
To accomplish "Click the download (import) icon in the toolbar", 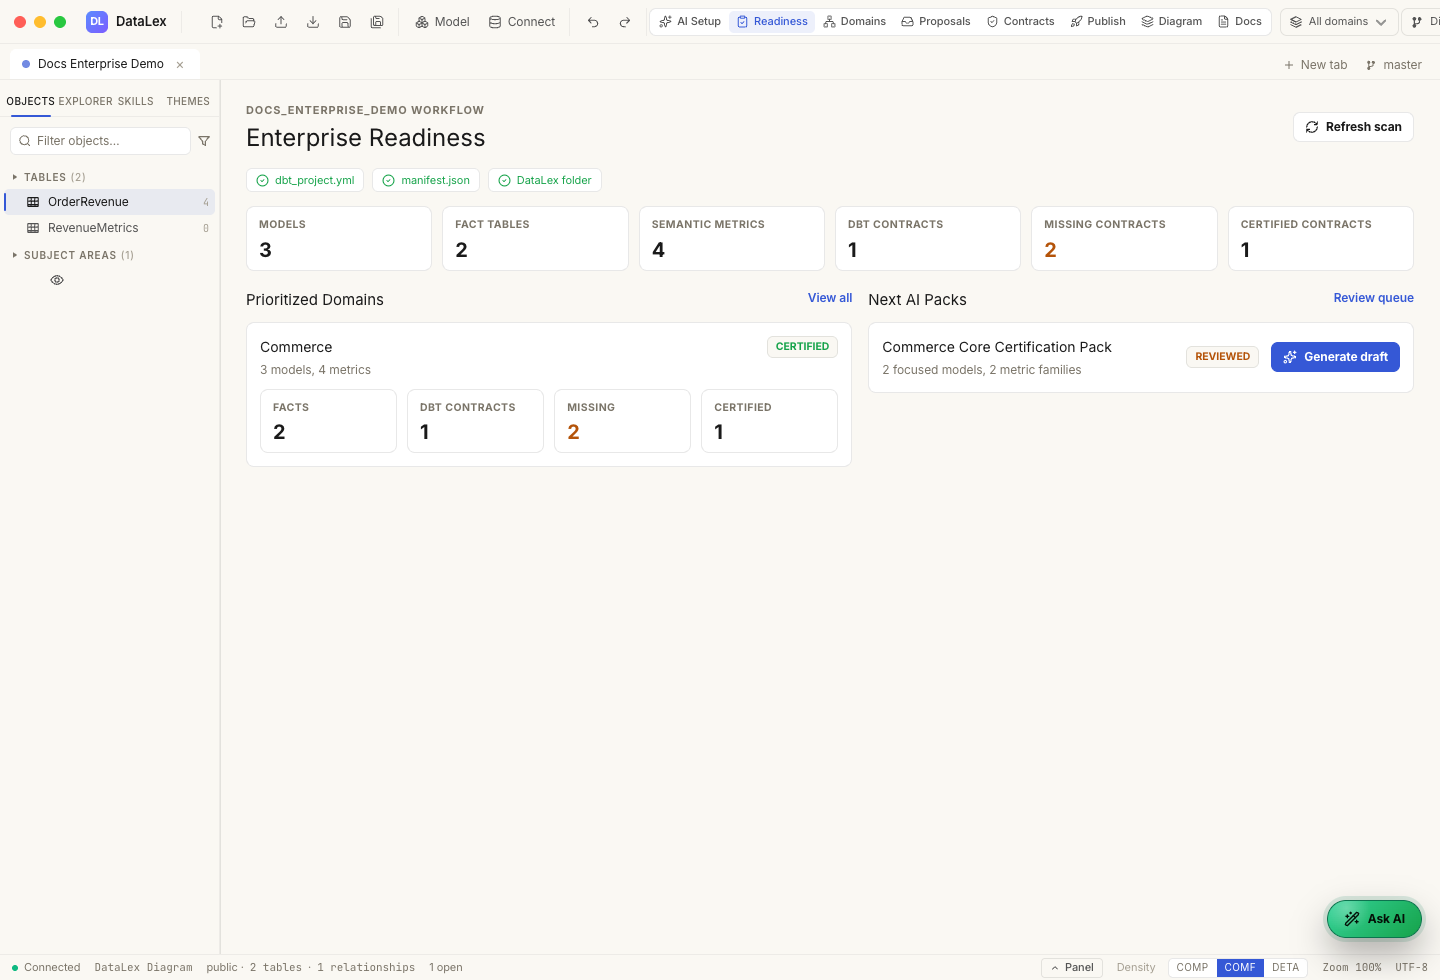I will click(x=313, y=22).
